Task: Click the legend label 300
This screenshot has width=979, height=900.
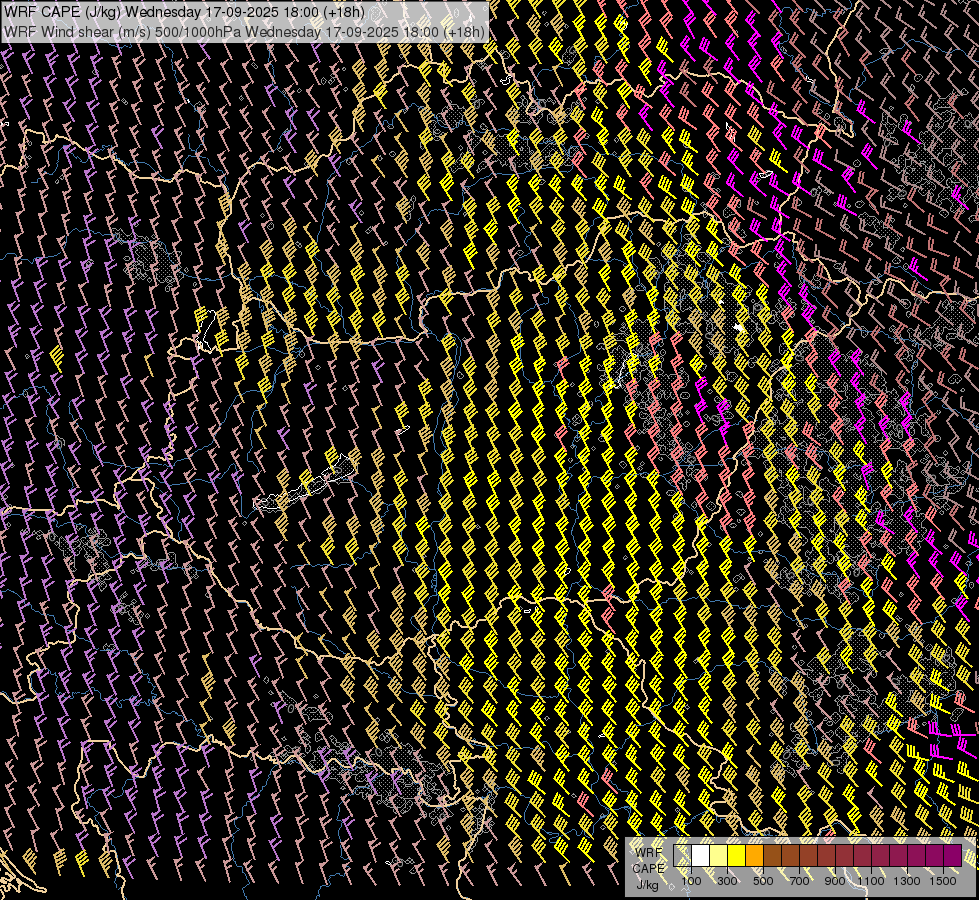Action: tap(727, 881)
